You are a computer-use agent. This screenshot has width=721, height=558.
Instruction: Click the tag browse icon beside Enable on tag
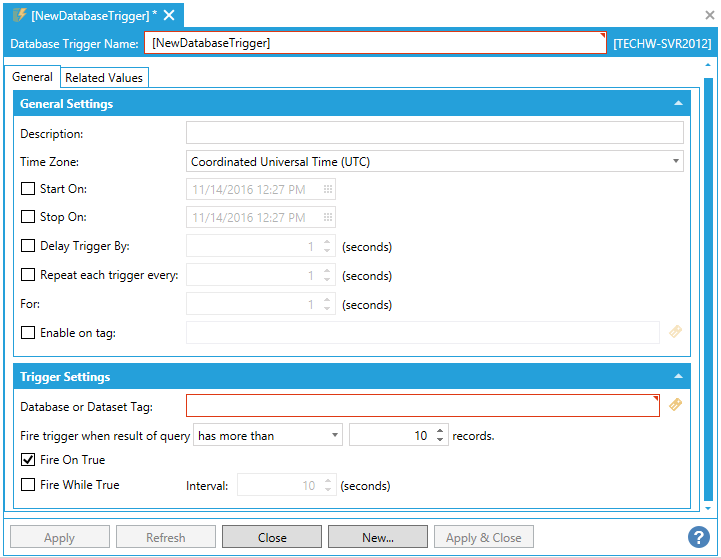[676, 332]
